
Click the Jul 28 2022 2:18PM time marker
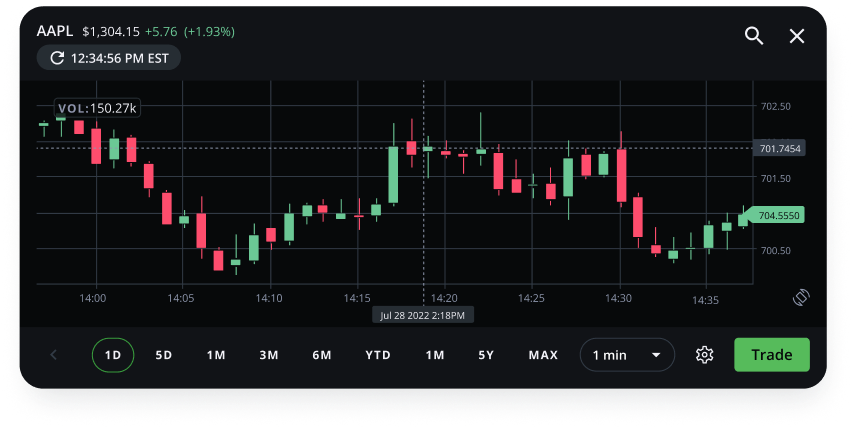pyautogui.click(x=423, y=315)
